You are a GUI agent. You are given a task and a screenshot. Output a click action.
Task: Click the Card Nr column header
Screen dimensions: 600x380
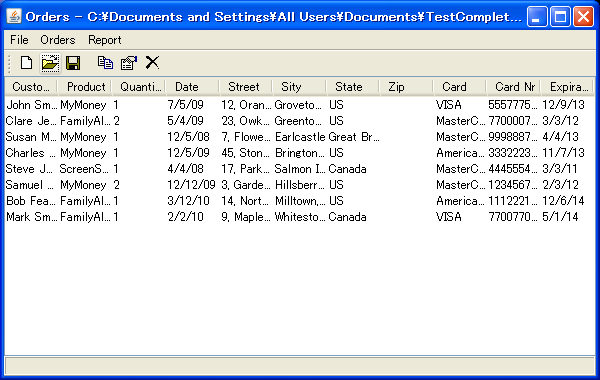coord(514,87)
